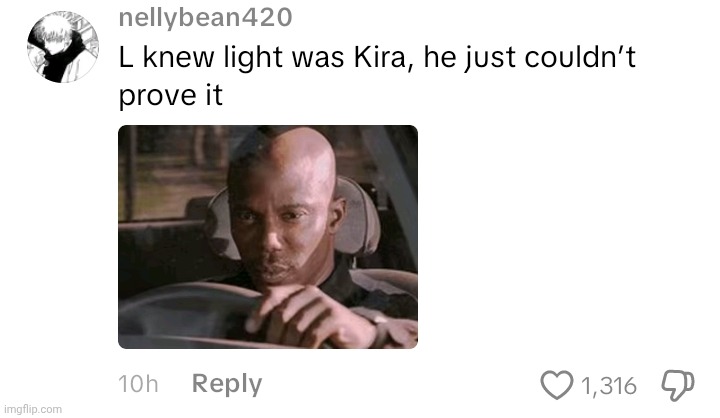Image resolution: width=720 pixels, height=418 pixels.
Task: Open the imgflip.com watermark link
Action: point(32,409)
